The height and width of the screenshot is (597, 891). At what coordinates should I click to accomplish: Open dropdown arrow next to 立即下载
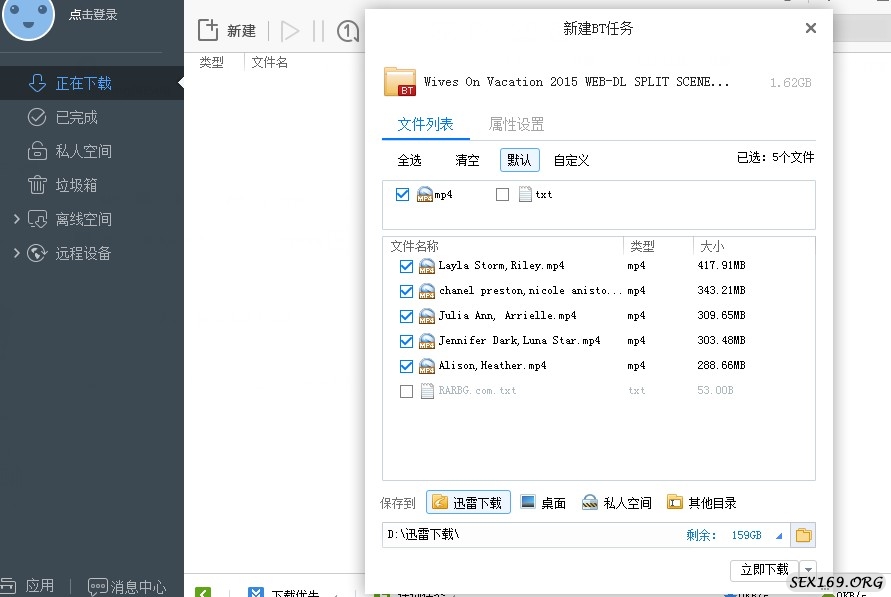coord(807,569)
